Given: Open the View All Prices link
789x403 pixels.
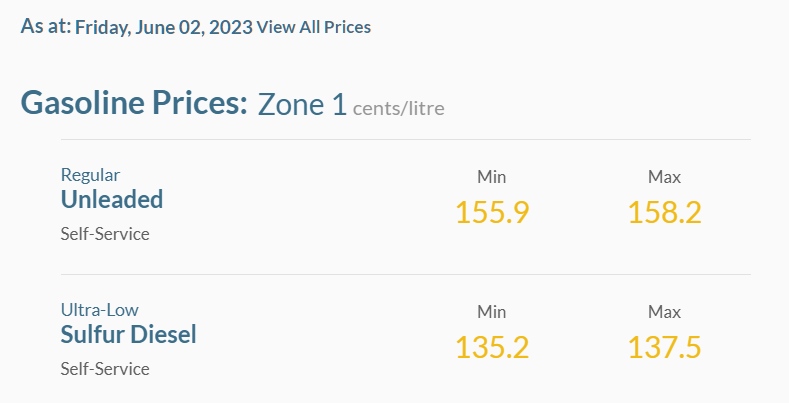Looking at the screenshot, I should click(313, 27).
